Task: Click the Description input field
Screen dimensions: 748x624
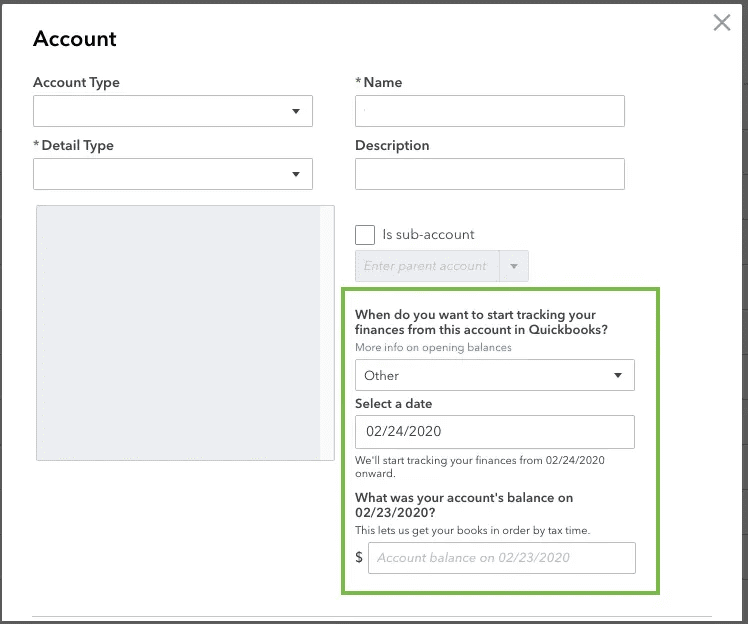Action: pyautogui.click(x=490, y=174)
